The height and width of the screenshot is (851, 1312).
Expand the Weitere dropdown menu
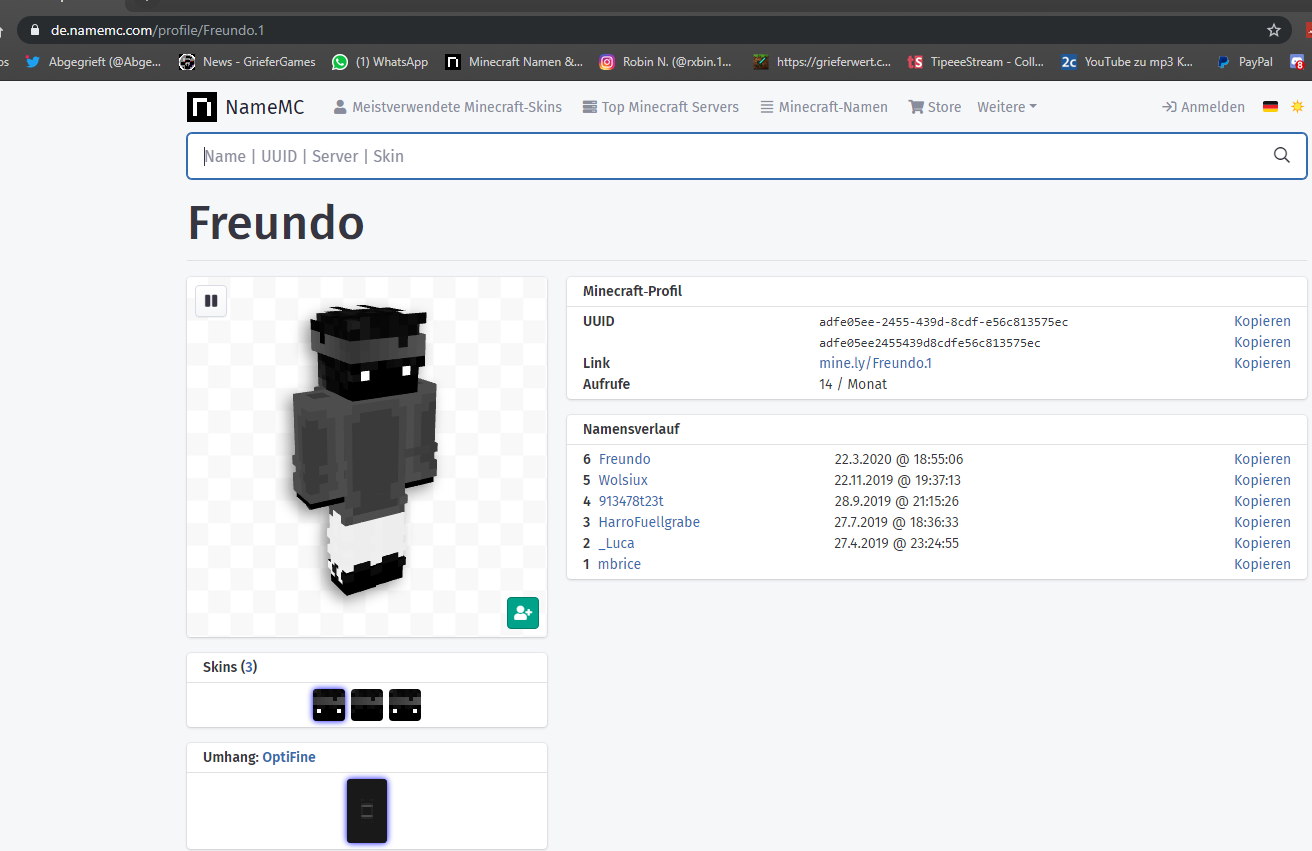1007,107
